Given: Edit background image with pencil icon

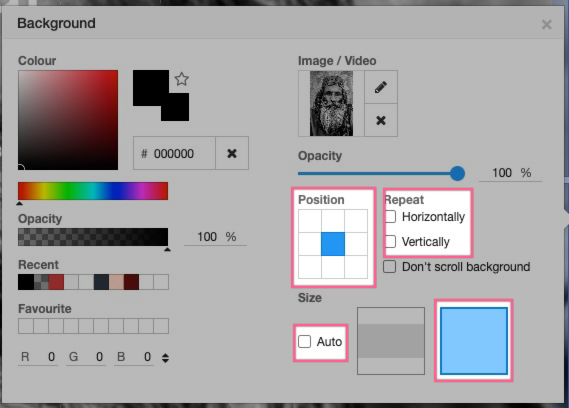Looking at the screenshot, I should tap(381, 87).
